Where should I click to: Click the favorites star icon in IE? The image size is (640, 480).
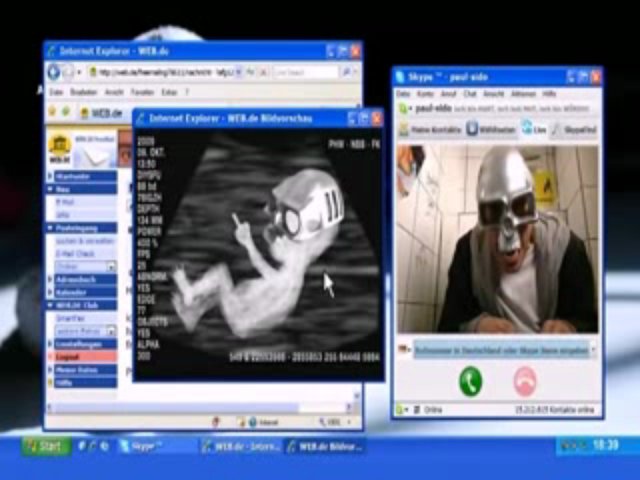pyautogui.click(x=52, y=111)
